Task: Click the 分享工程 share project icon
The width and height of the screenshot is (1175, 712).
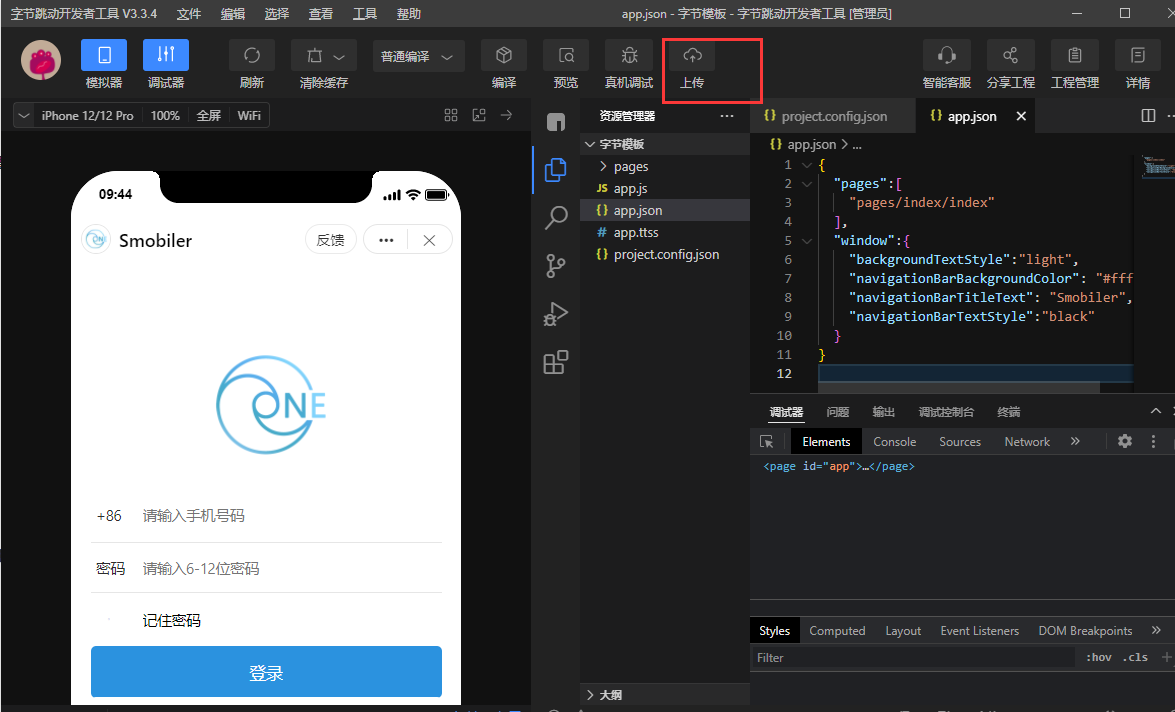Action: tap(1010, 55)
